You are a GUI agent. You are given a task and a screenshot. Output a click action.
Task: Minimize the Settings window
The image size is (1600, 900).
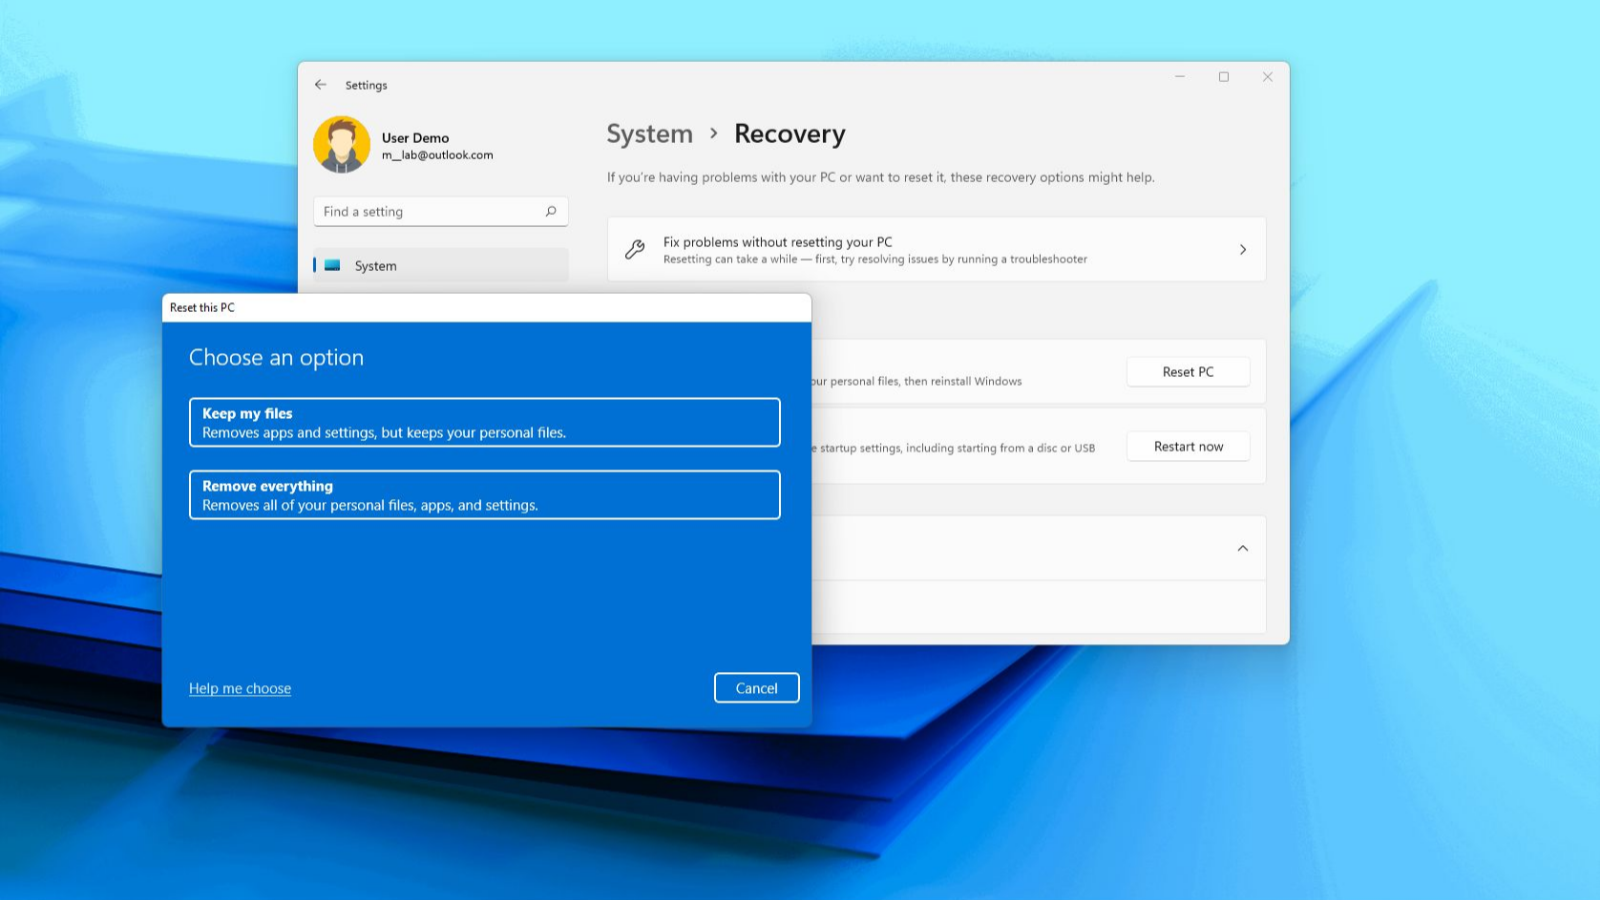[1180, 77]
